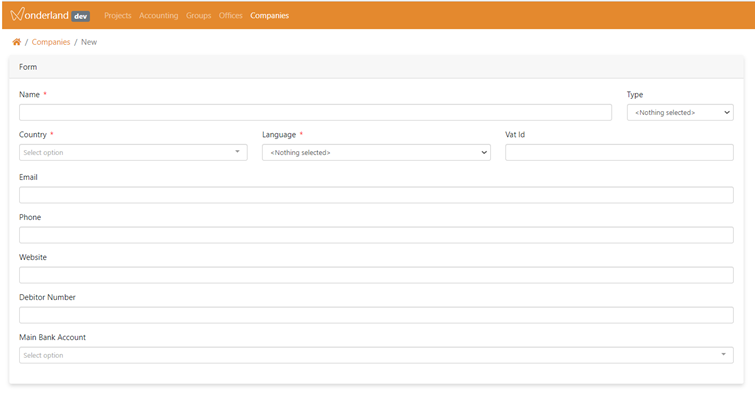Open the Country select option dropdown
The width and height of the screenshot is (755, 395).
tap(133, 152)
